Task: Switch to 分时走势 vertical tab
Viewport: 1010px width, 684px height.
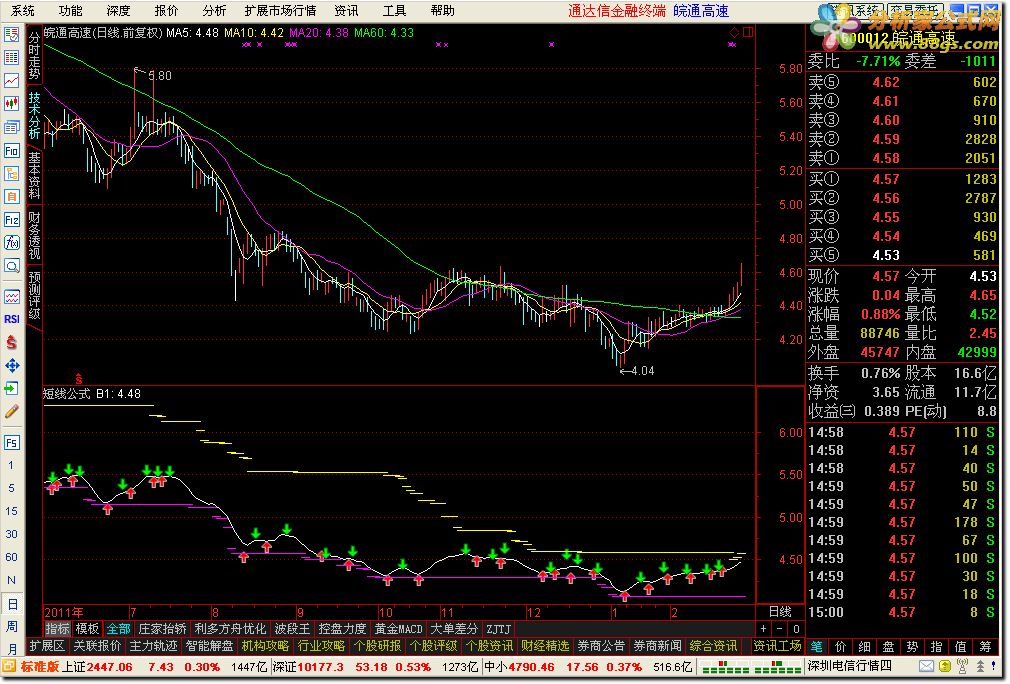Action: pos(34,56)
